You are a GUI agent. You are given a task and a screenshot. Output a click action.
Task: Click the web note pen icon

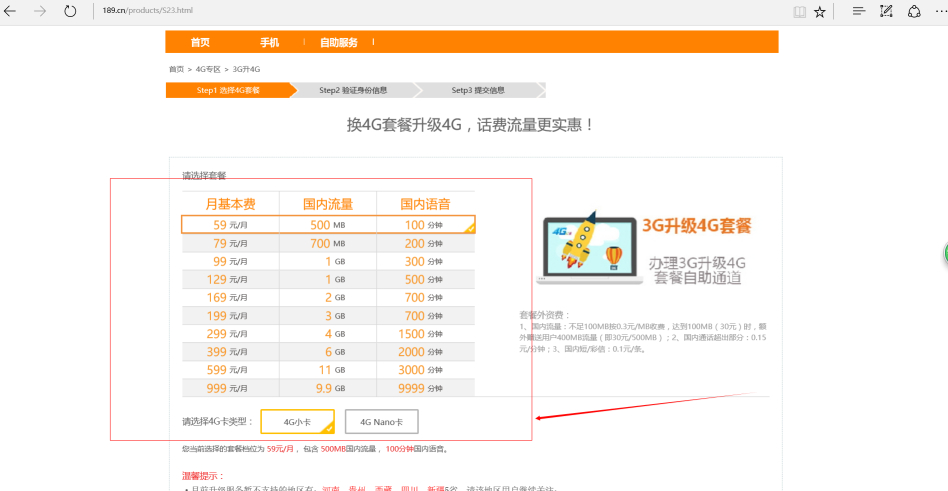886,11
